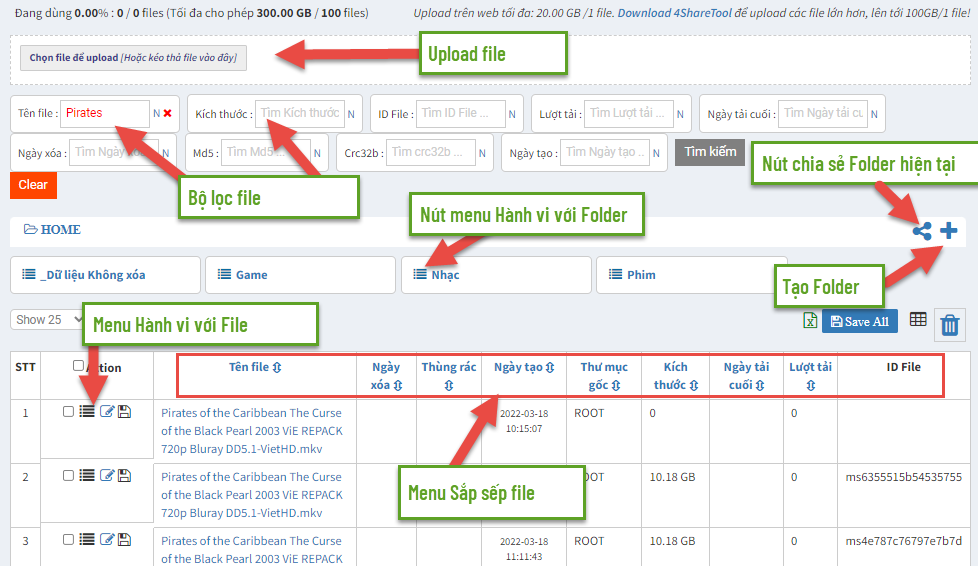978x566 pixels.
Task: Check the checkbox for file row 1
Action: click(68, 411)
